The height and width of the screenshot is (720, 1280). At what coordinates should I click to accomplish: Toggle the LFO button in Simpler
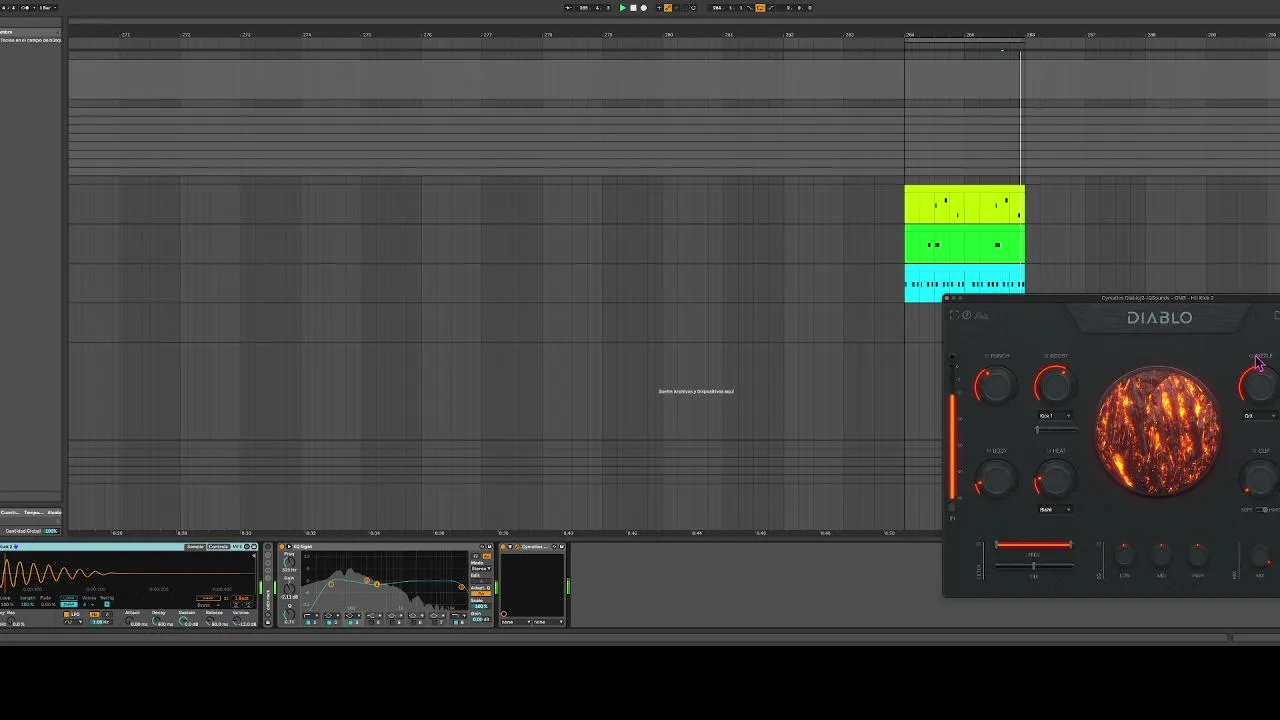(70, 614)
